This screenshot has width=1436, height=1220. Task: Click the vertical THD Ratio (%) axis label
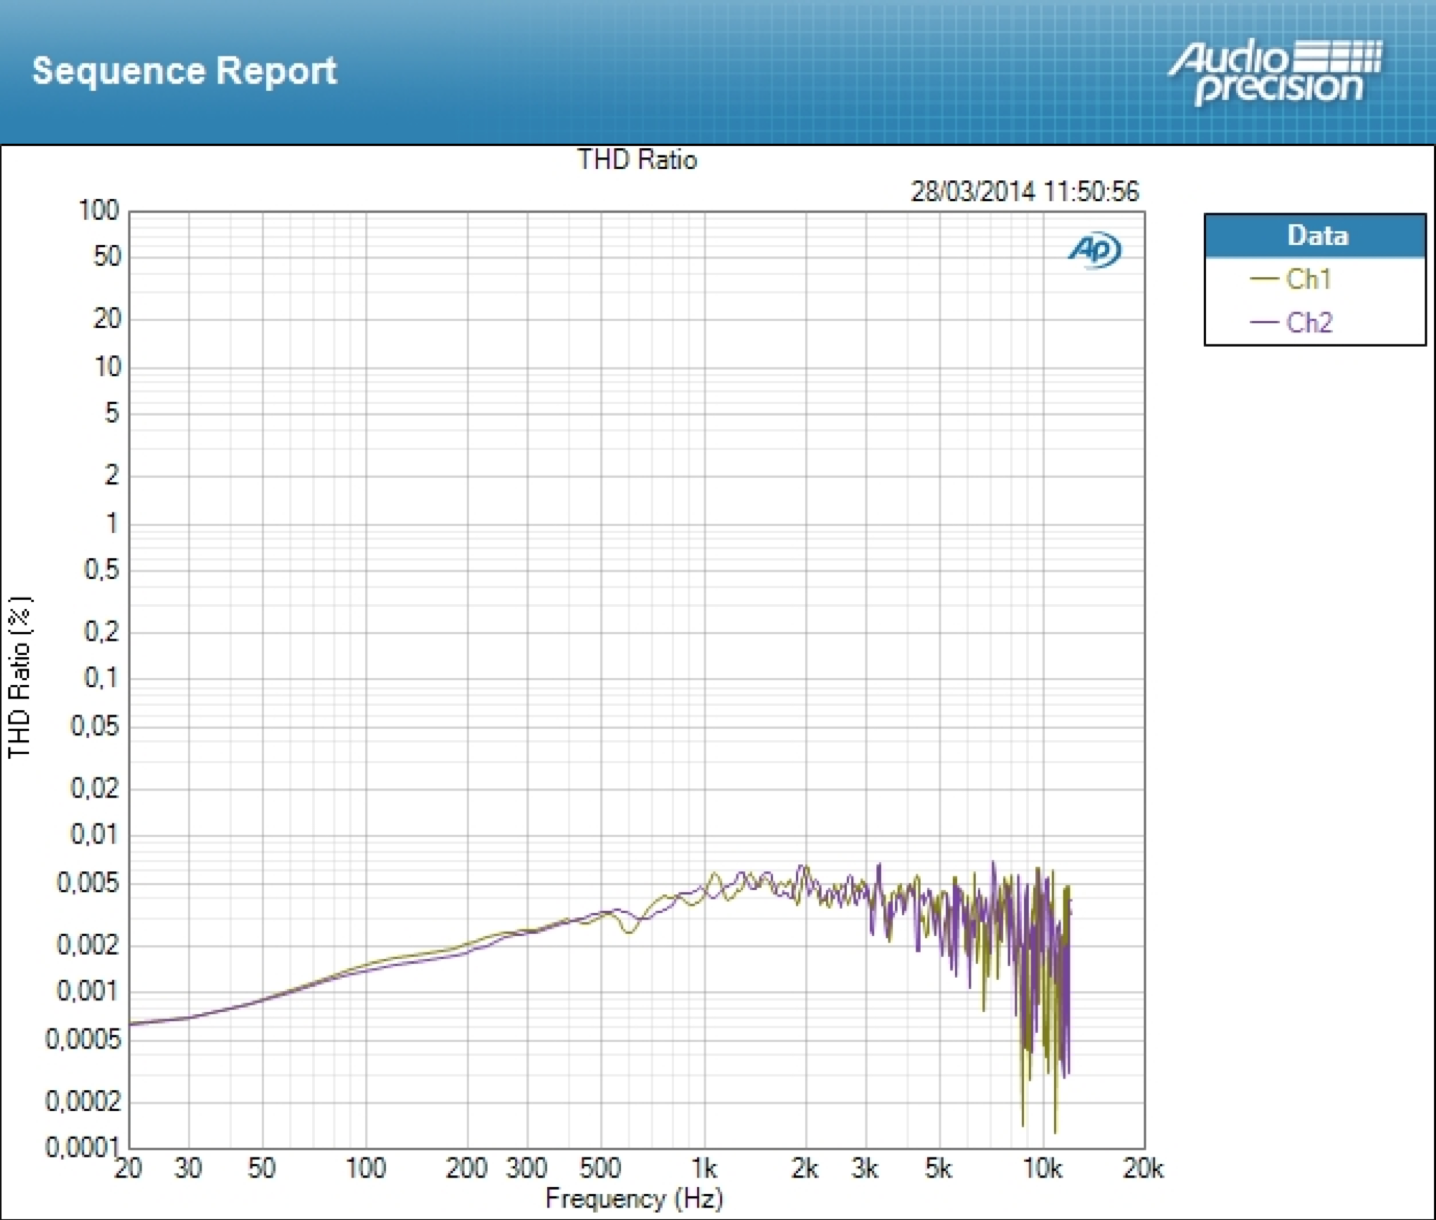click(20, 677)
